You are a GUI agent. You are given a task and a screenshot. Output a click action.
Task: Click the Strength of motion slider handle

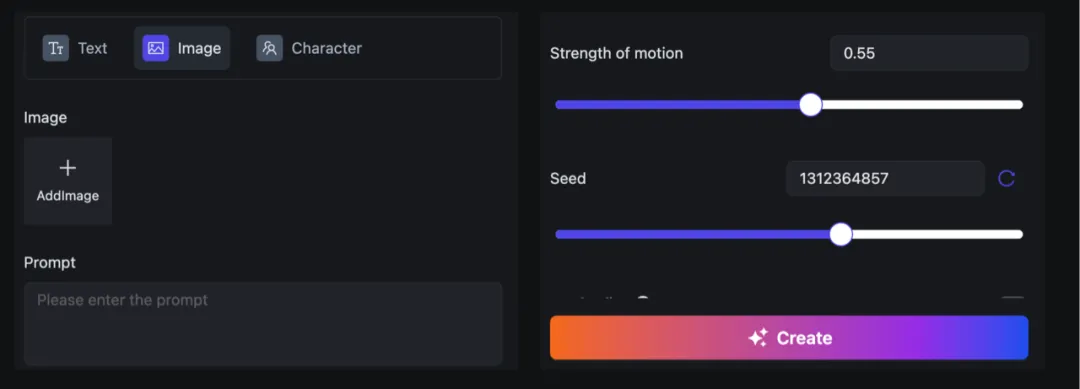pos(811,105)
